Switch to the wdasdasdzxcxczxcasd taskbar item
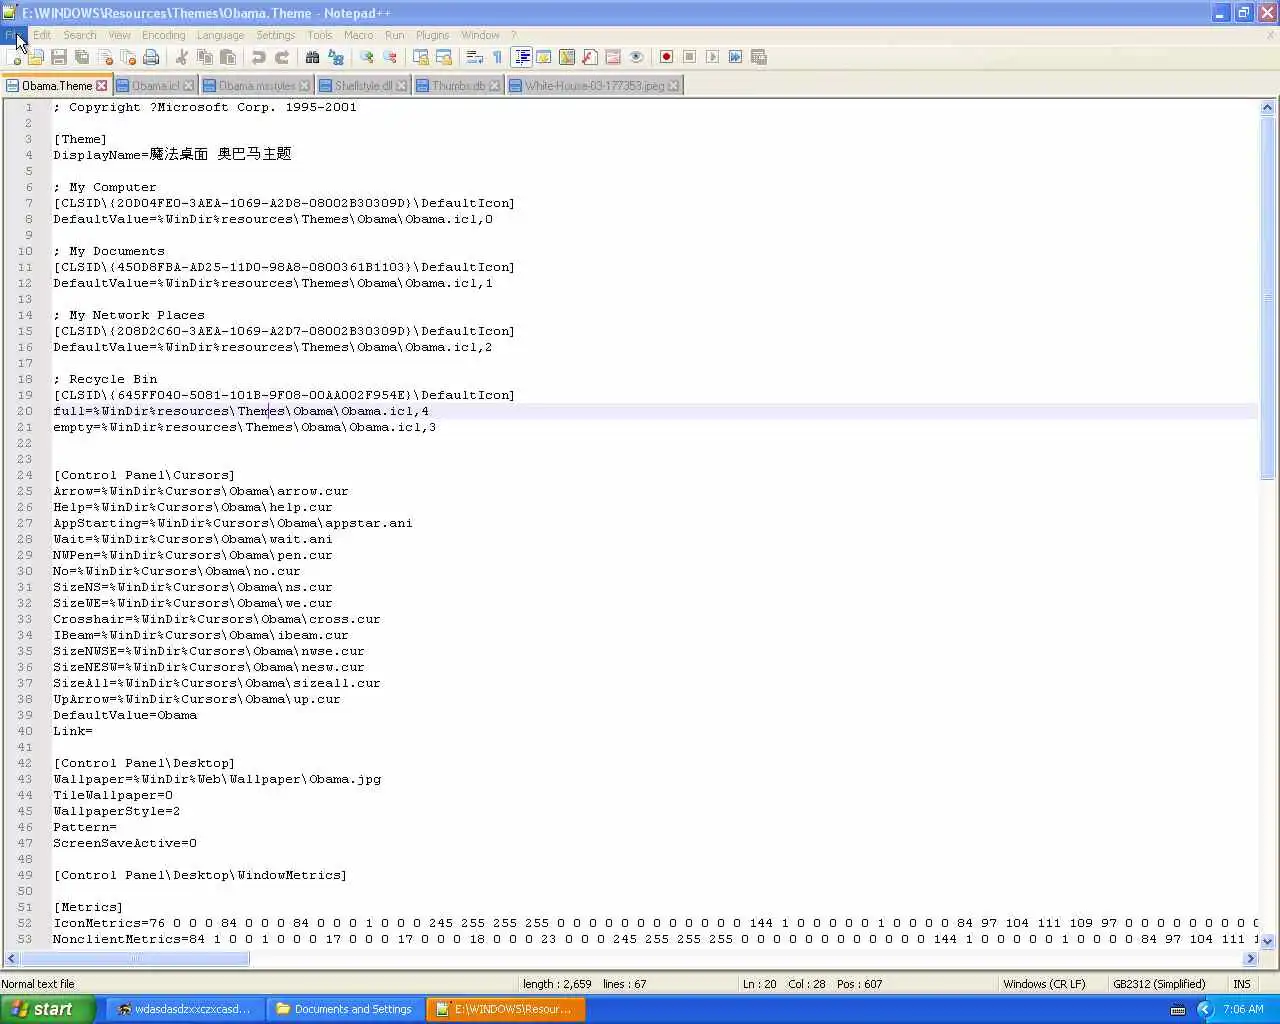The width and height of the screenshot is (1280, 1024). (185, 1009)
